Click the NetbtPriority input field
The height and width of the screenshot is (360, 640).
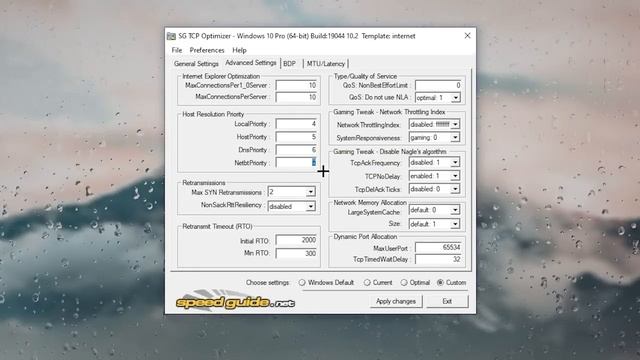pos(296,162)
